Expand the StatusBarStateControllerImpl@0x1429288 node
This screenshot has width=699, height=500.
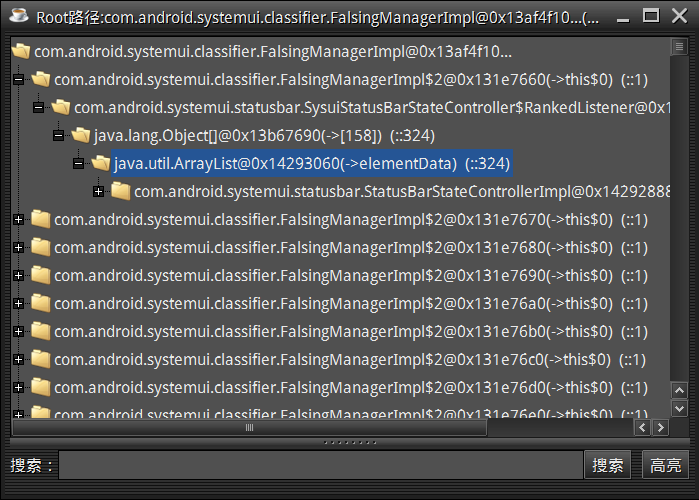click(x=99, y=192)
